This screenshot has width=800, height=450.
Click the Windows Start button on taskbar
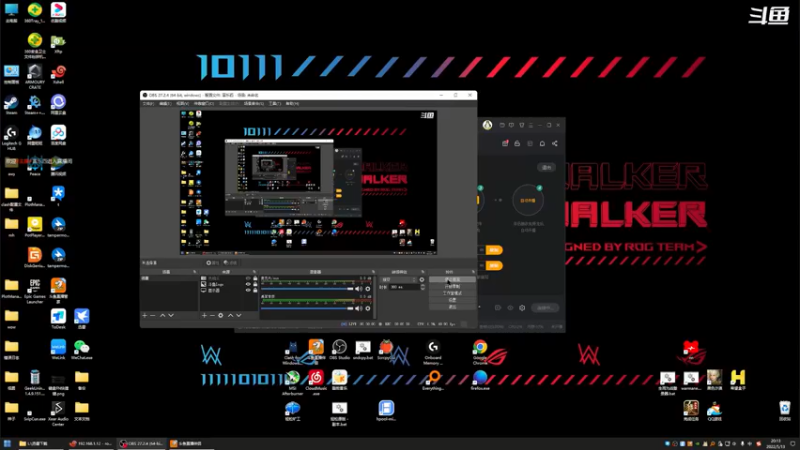click(7, 444)
